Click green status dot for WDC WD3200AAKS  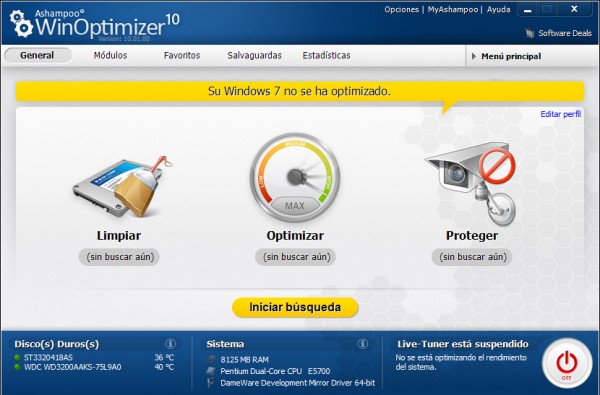[17, 367]
